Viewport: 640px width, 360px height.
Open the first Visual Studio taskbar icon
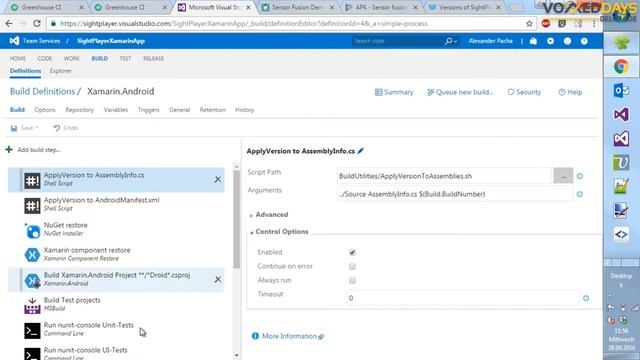coord(621,114)
